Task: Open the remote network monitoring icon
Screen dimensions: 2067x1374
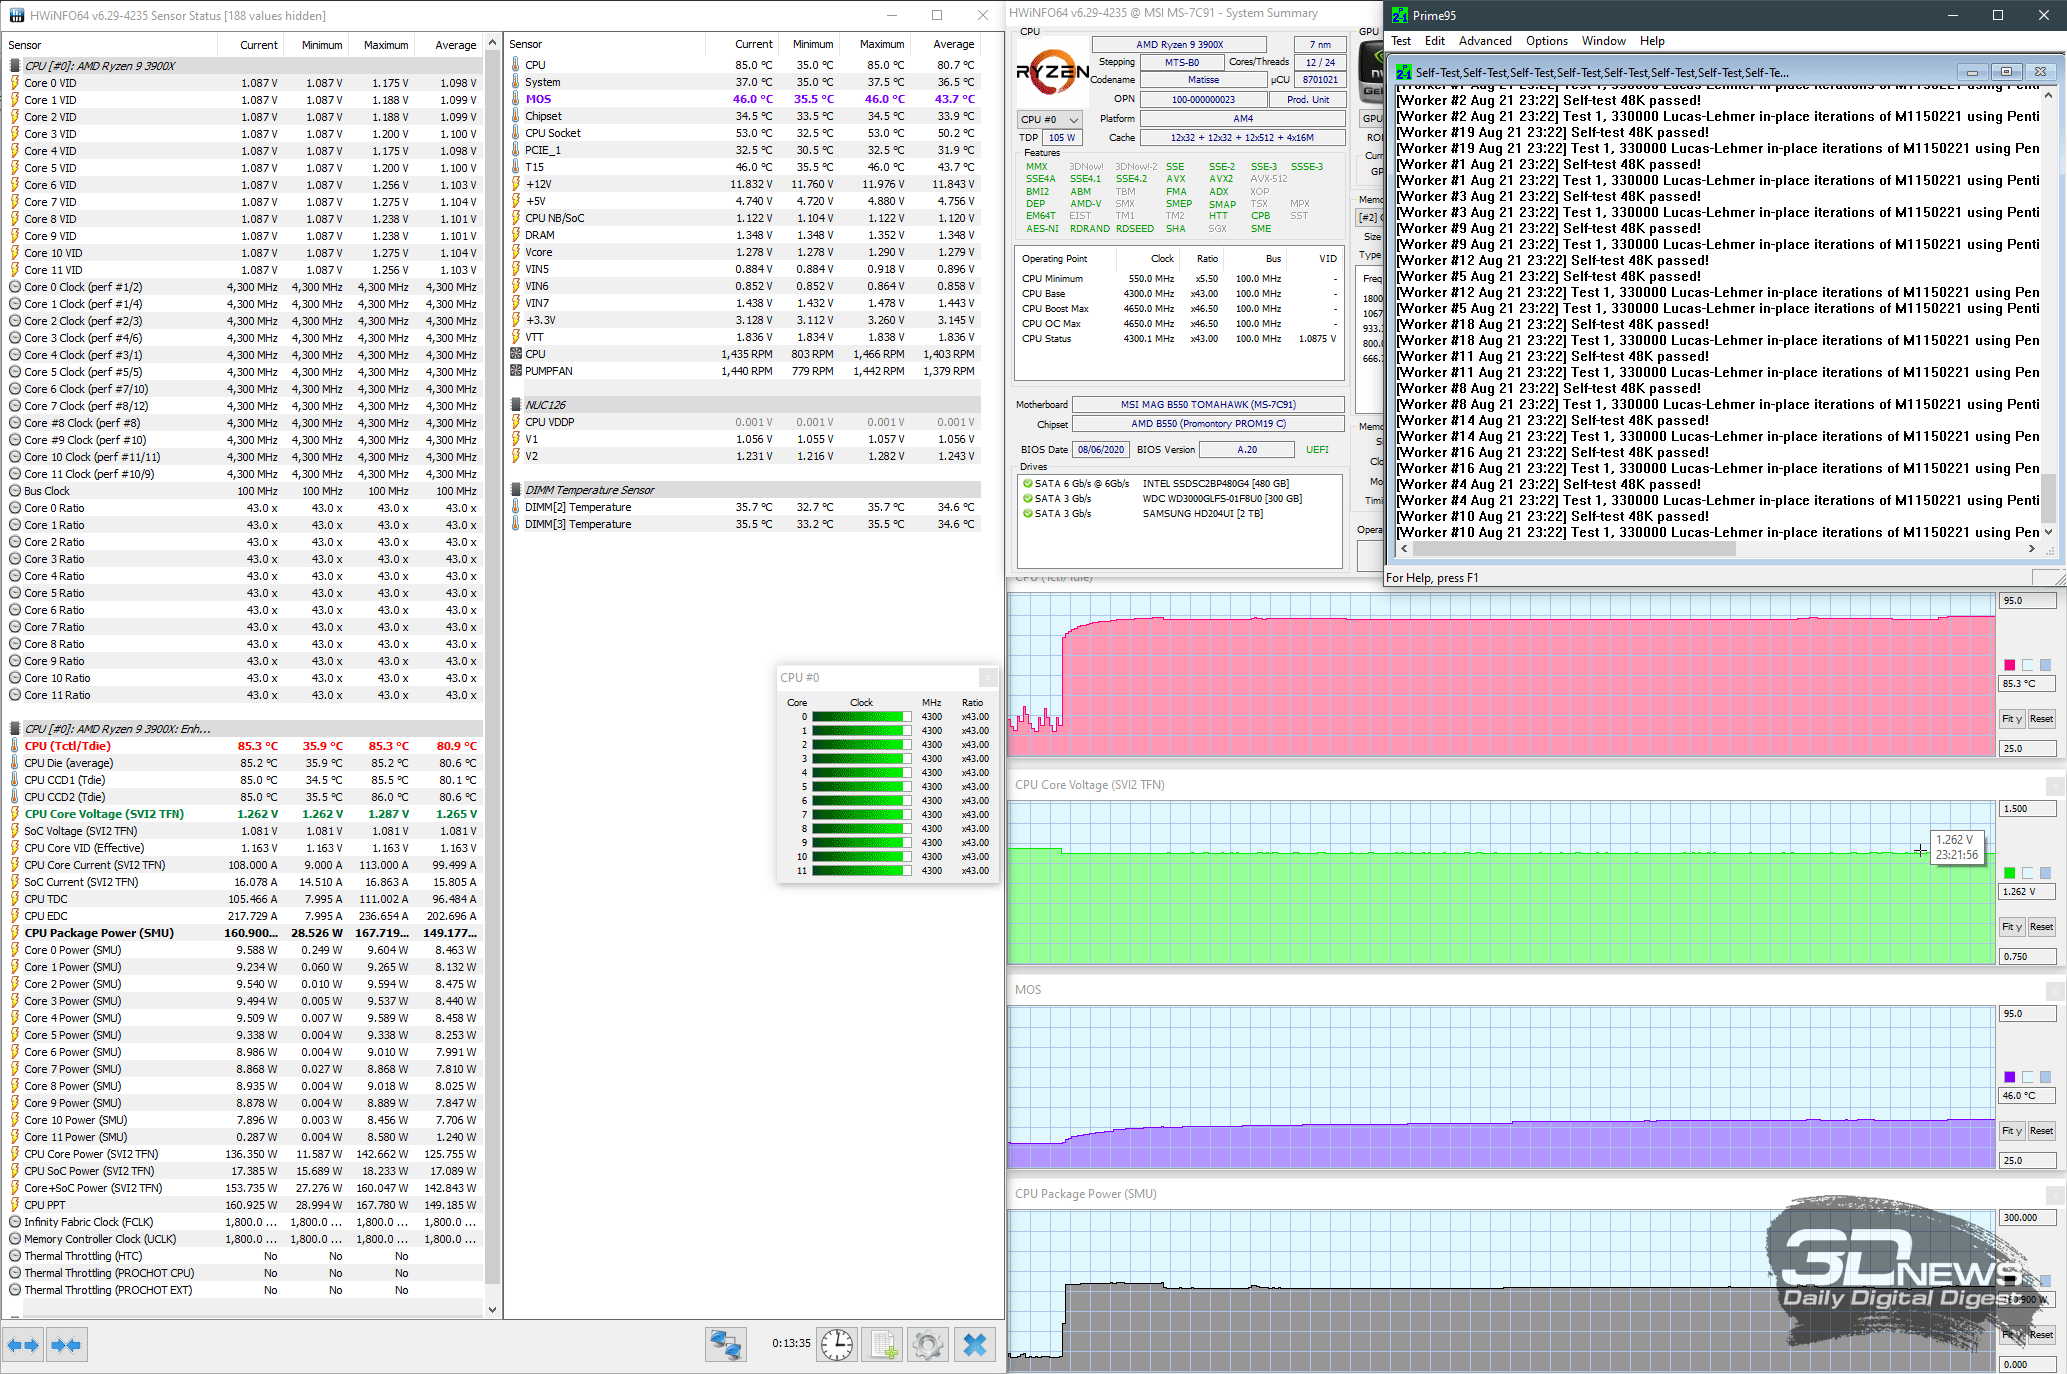Action: pyautogui.click(x=725, y=1345)
